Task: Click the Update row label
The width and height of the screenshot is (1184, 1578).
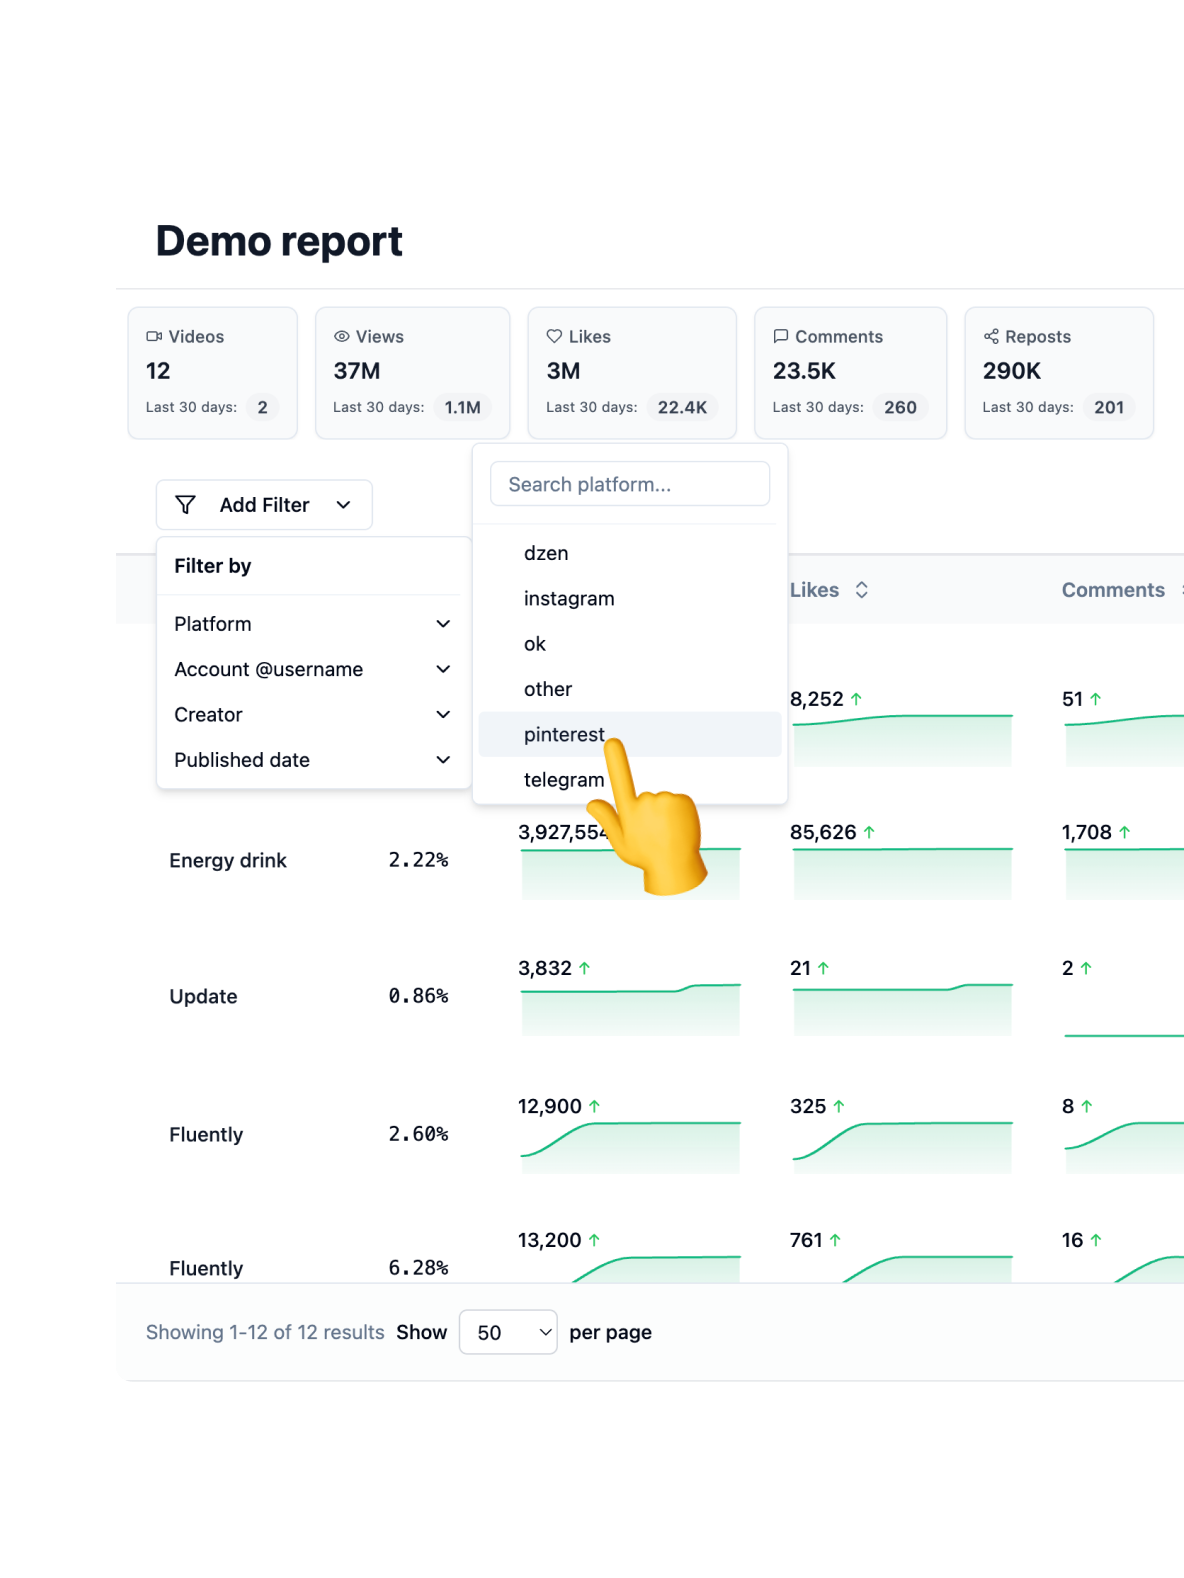Action: (x=203, y=997)
